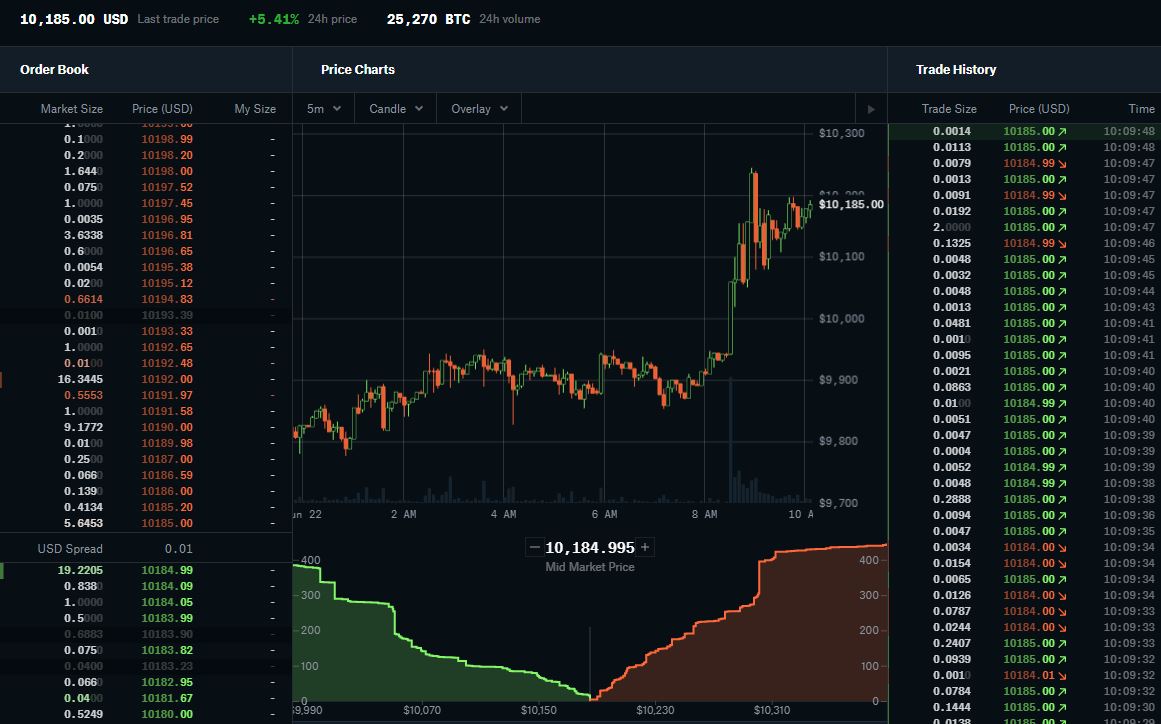Screen dimensions: 1161x724
Task: Open the Overlay dropdown menu
Action: point(479,108)
